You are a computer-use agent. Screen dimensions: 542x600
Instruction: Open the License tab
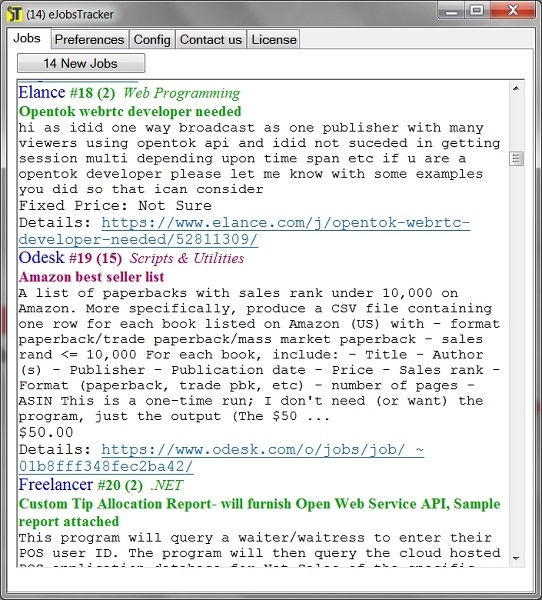[273, 40]
